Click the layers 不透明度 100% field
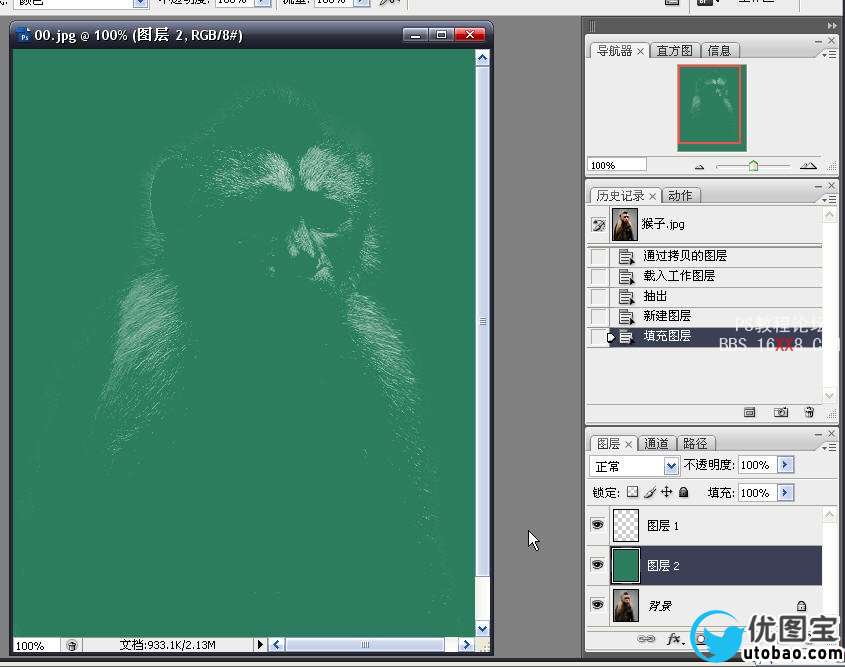The height and width of the screenshot is (667, 845). [x=758, y=465]
